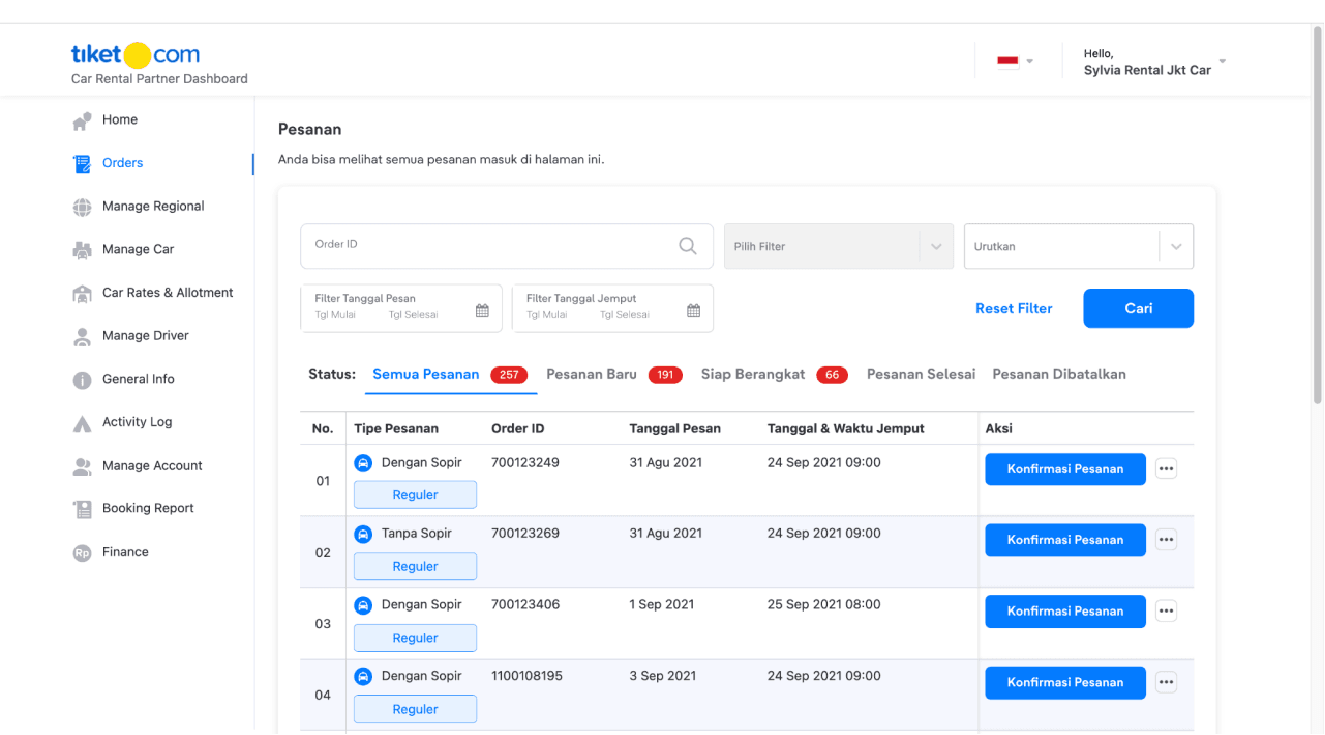Open the Filter Tanggal Pesan calendar
The image size is (1325, 735).
coord(482,310)
